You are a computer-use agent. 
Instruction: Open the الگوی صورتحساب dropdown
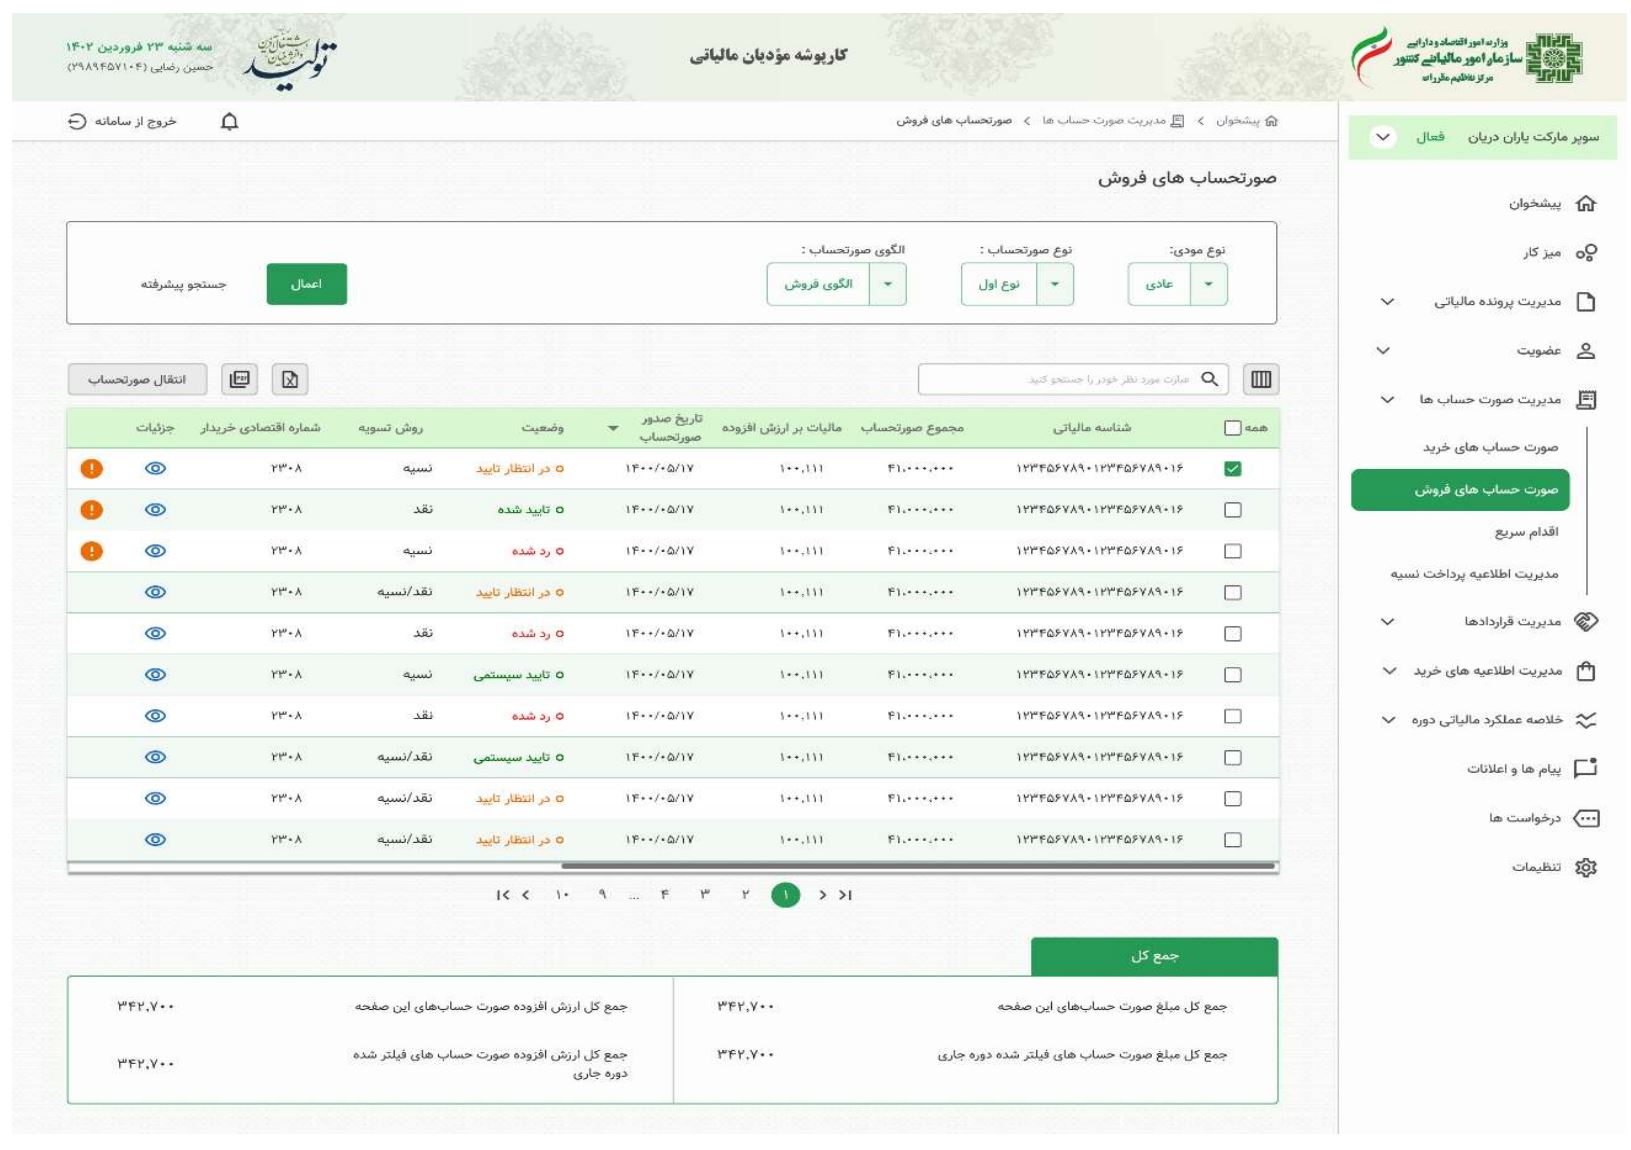pos(887,284)
